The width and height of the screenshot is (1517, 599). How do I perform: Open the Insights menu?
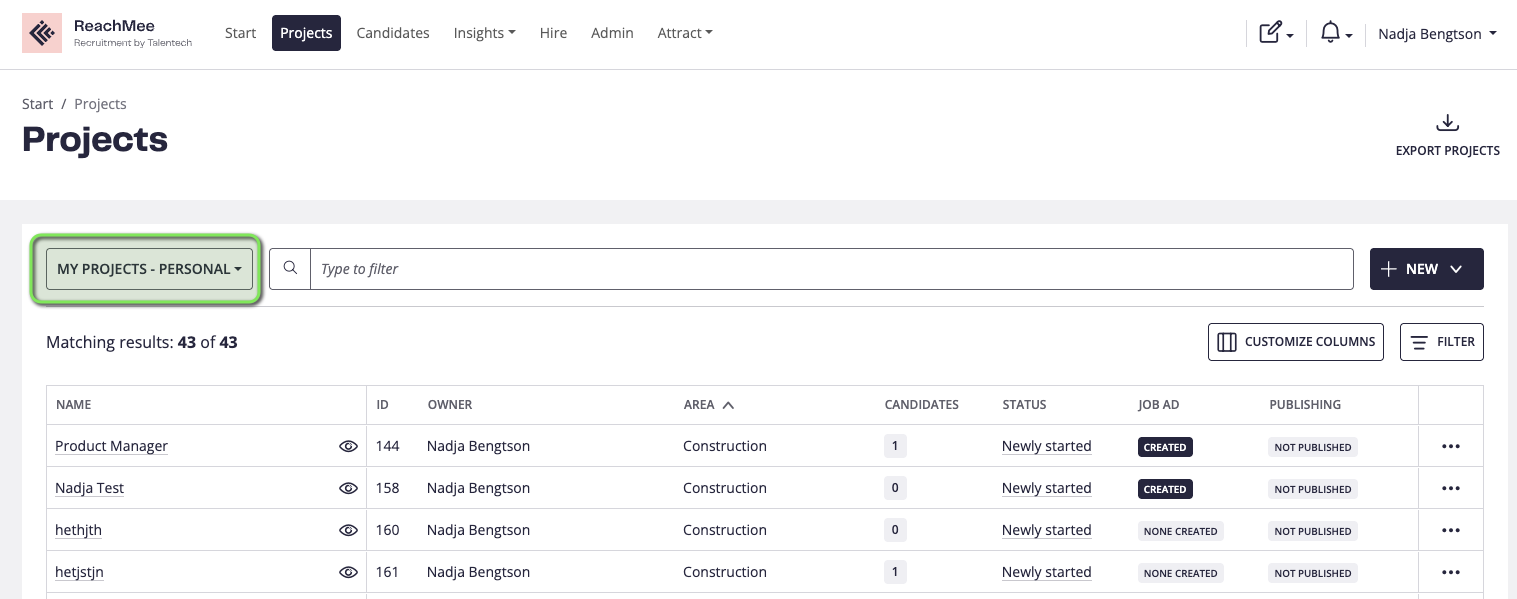coord(484,33)
